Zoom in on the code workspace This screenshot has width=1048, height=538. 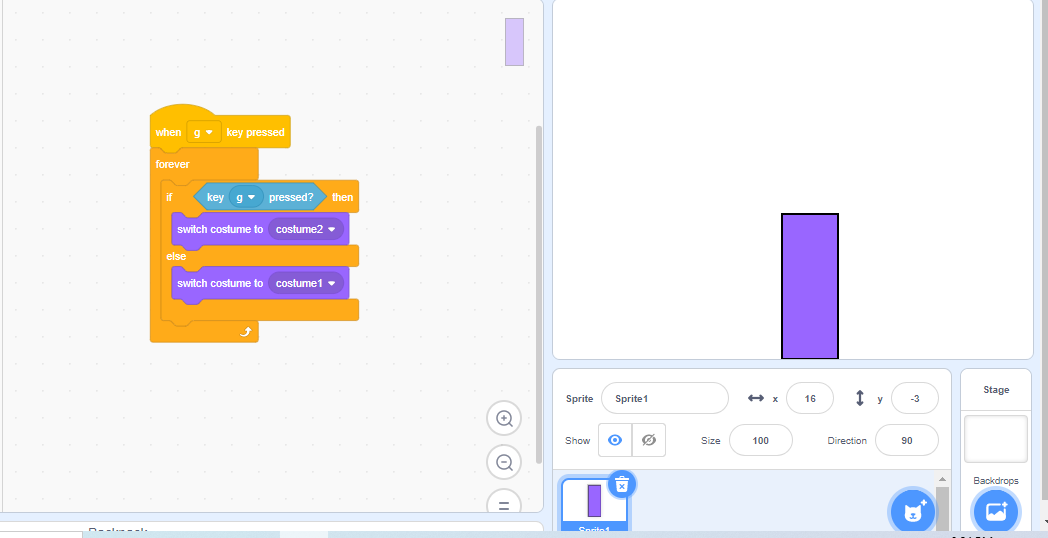tap(504, 418)
